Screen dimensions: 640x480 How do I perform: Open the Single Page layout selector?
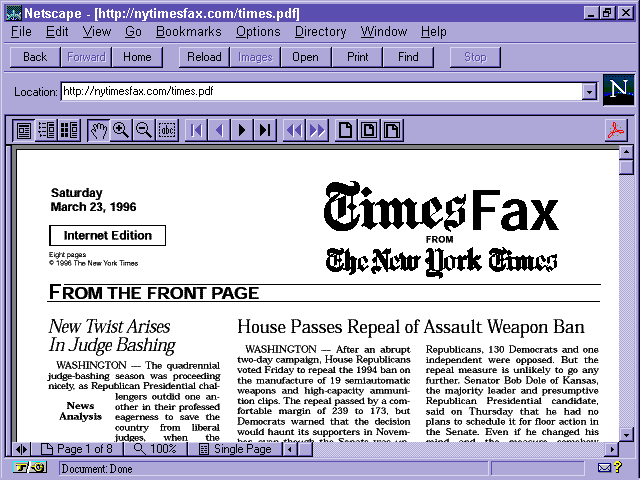235,449
